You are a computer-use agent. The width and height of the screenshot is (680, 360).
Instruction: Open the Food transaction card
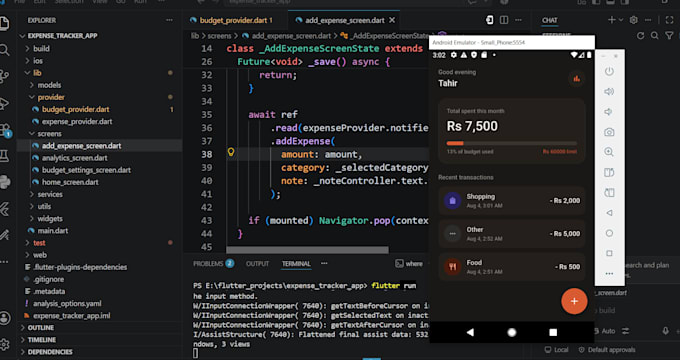click(x=512, y=266)
